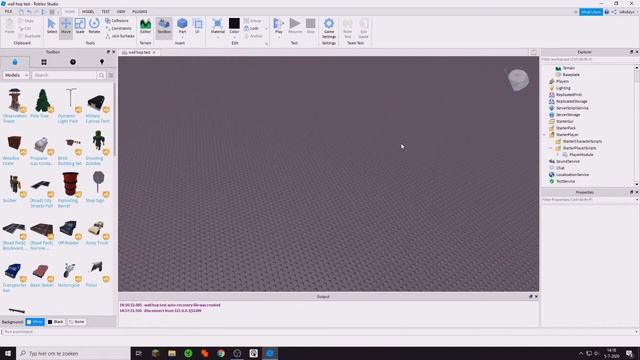Image resolution: width=640 pixels, height=360 pixels.
Task: Click the What's New button
Action: [591, 12]
